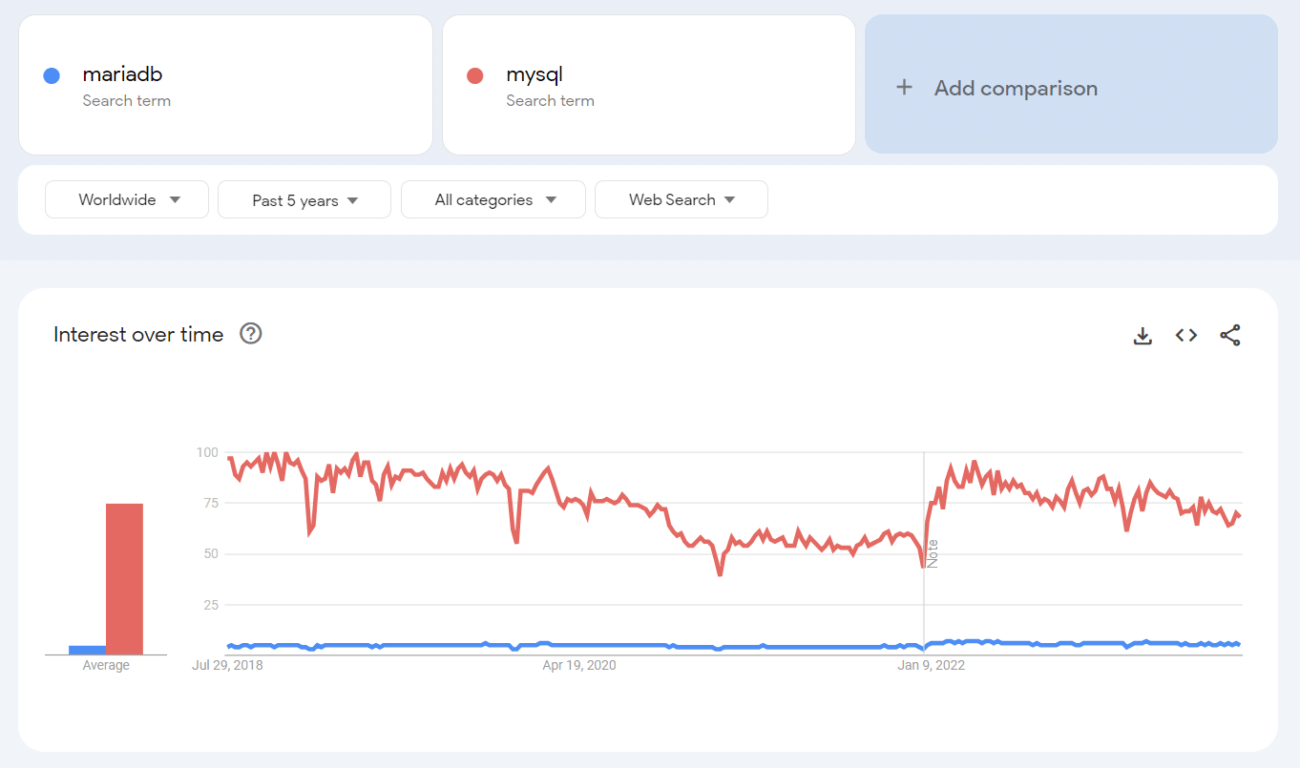Expand the All categories dropdown

(493, 199)
